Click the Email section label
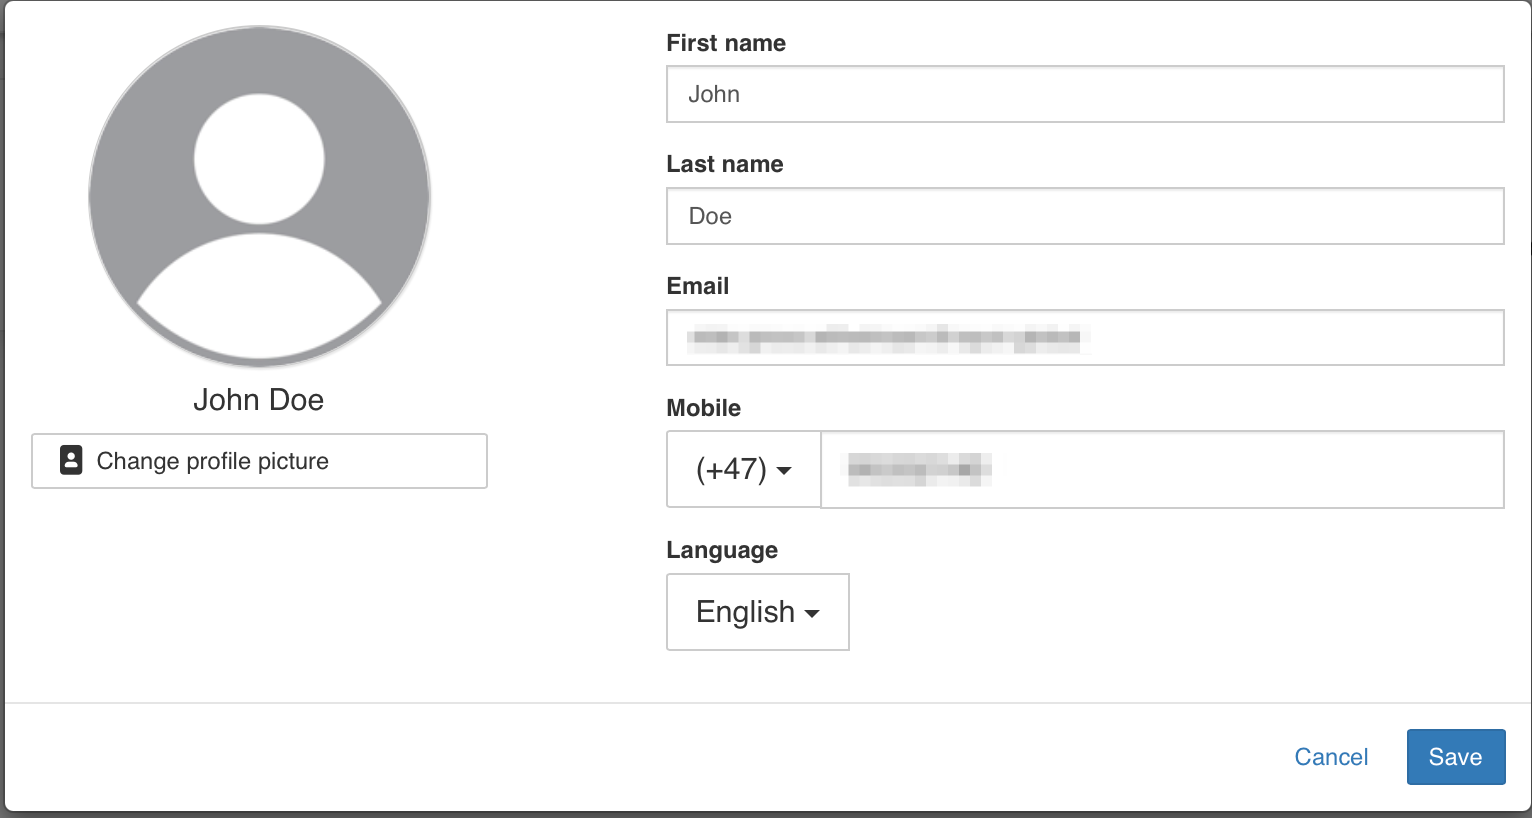 pos(697,286)
